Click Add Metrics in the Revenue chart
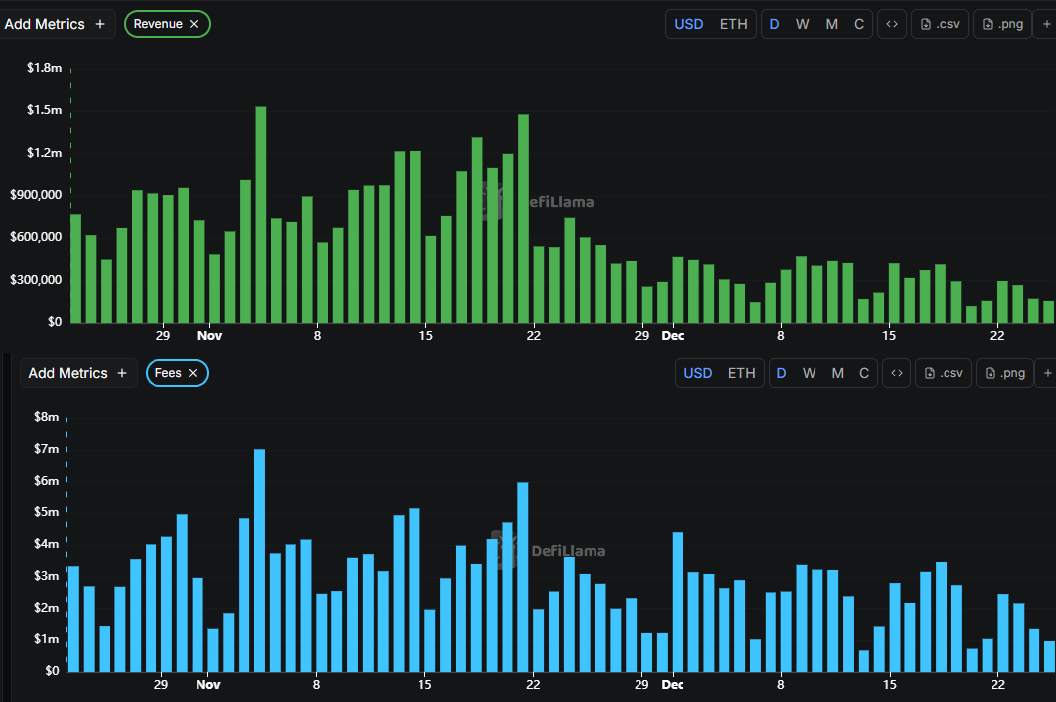This screenshot has height=702, width=1056. [55, 24]
